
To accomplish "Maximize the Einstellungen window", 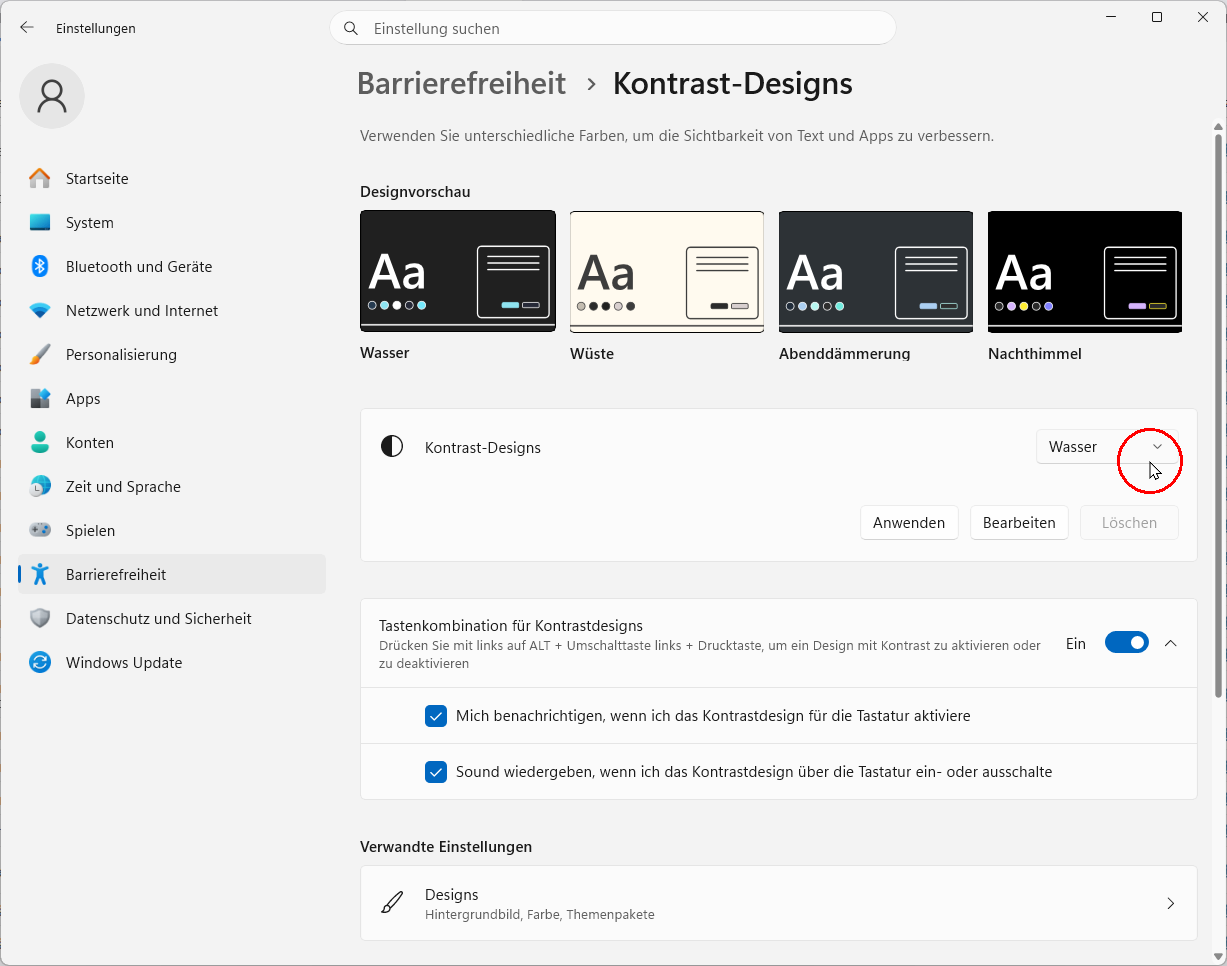I will pos(1157,17).
